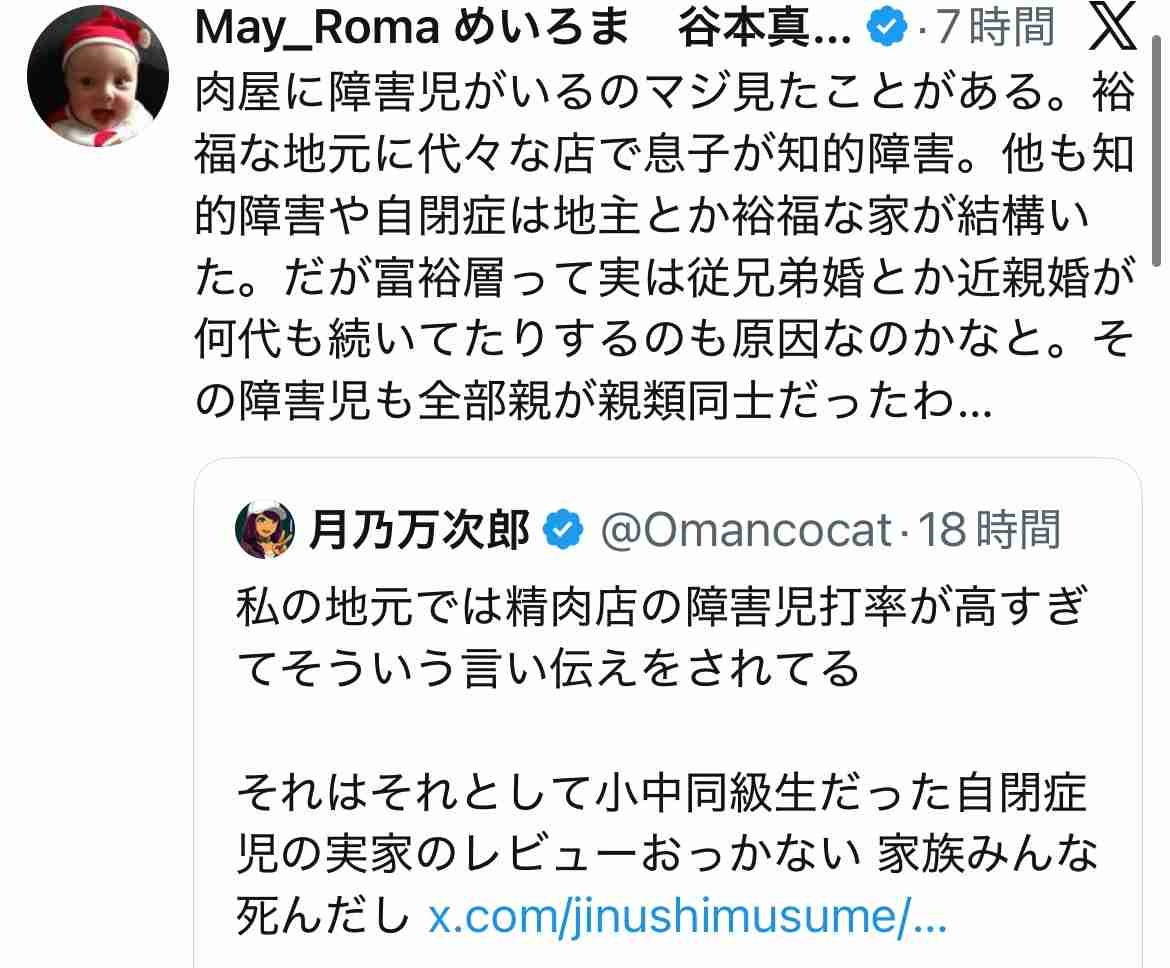Image resolution: width=1170 pixels, height=968 pixels.
Task: Open the May_Roma めいろま display name
Action: pos(413,28)
